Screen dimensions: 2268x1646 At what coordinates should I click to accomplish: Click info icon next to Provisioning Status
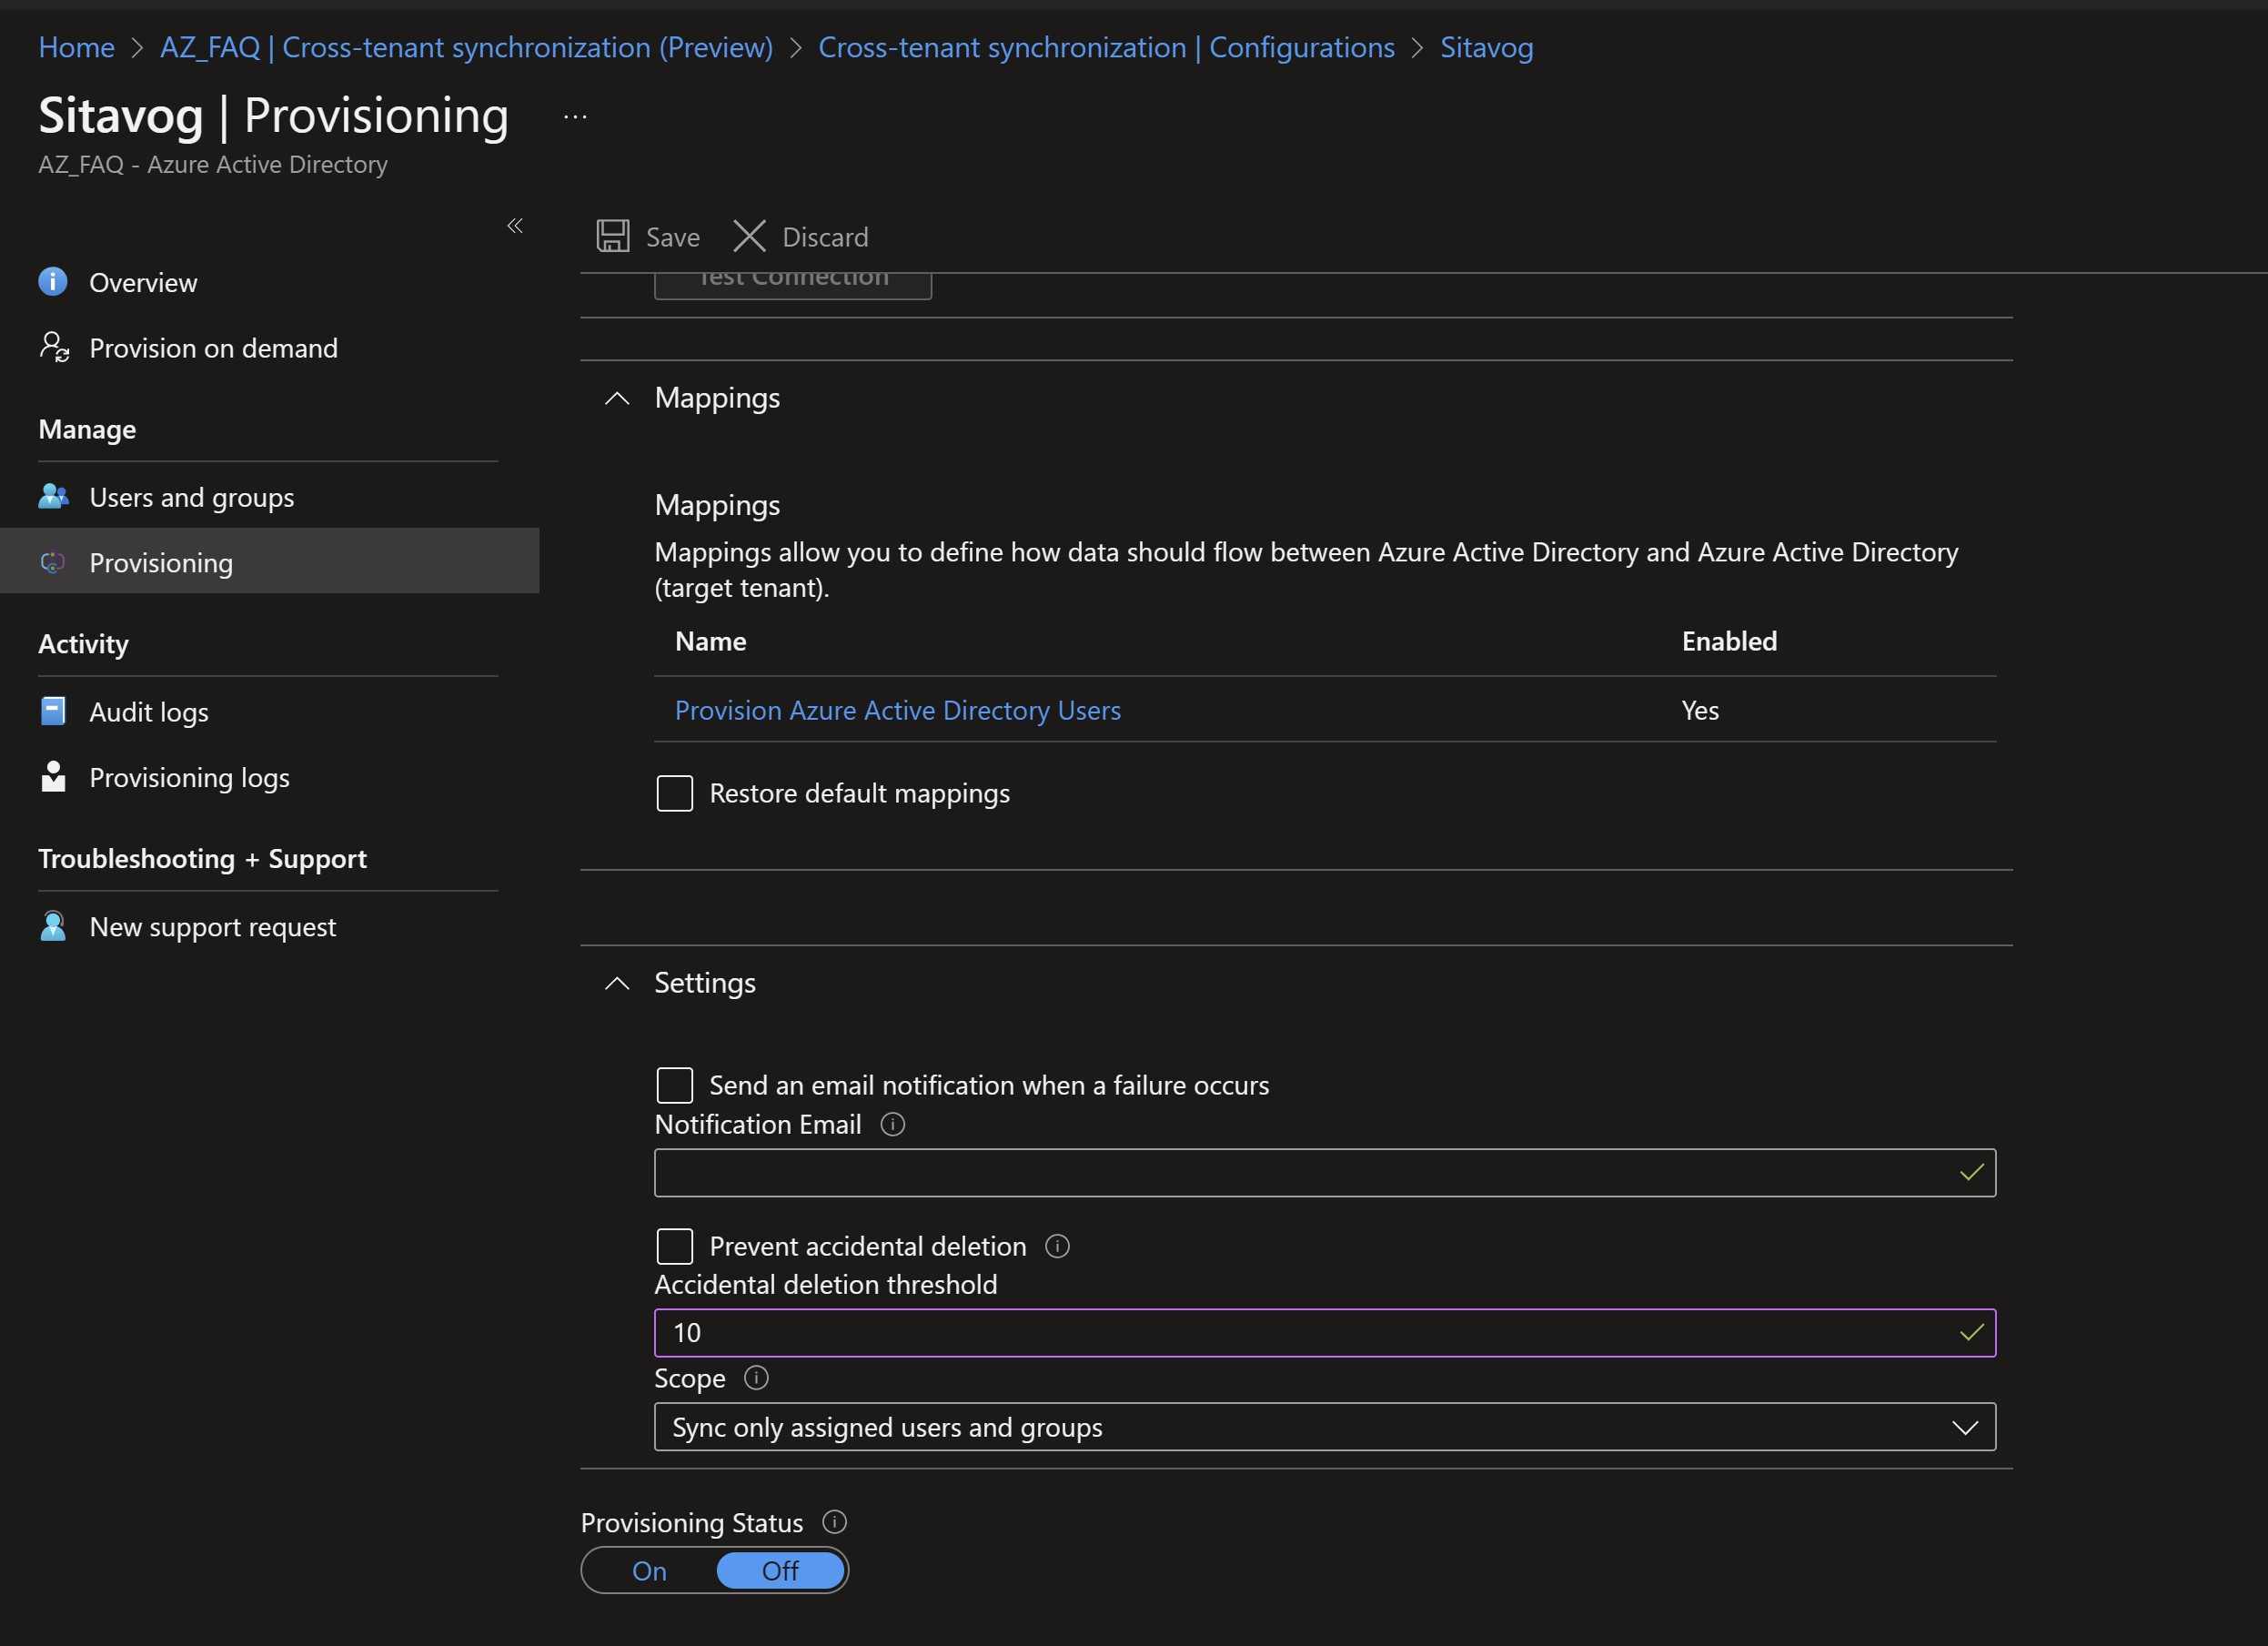pos(834,1522)
